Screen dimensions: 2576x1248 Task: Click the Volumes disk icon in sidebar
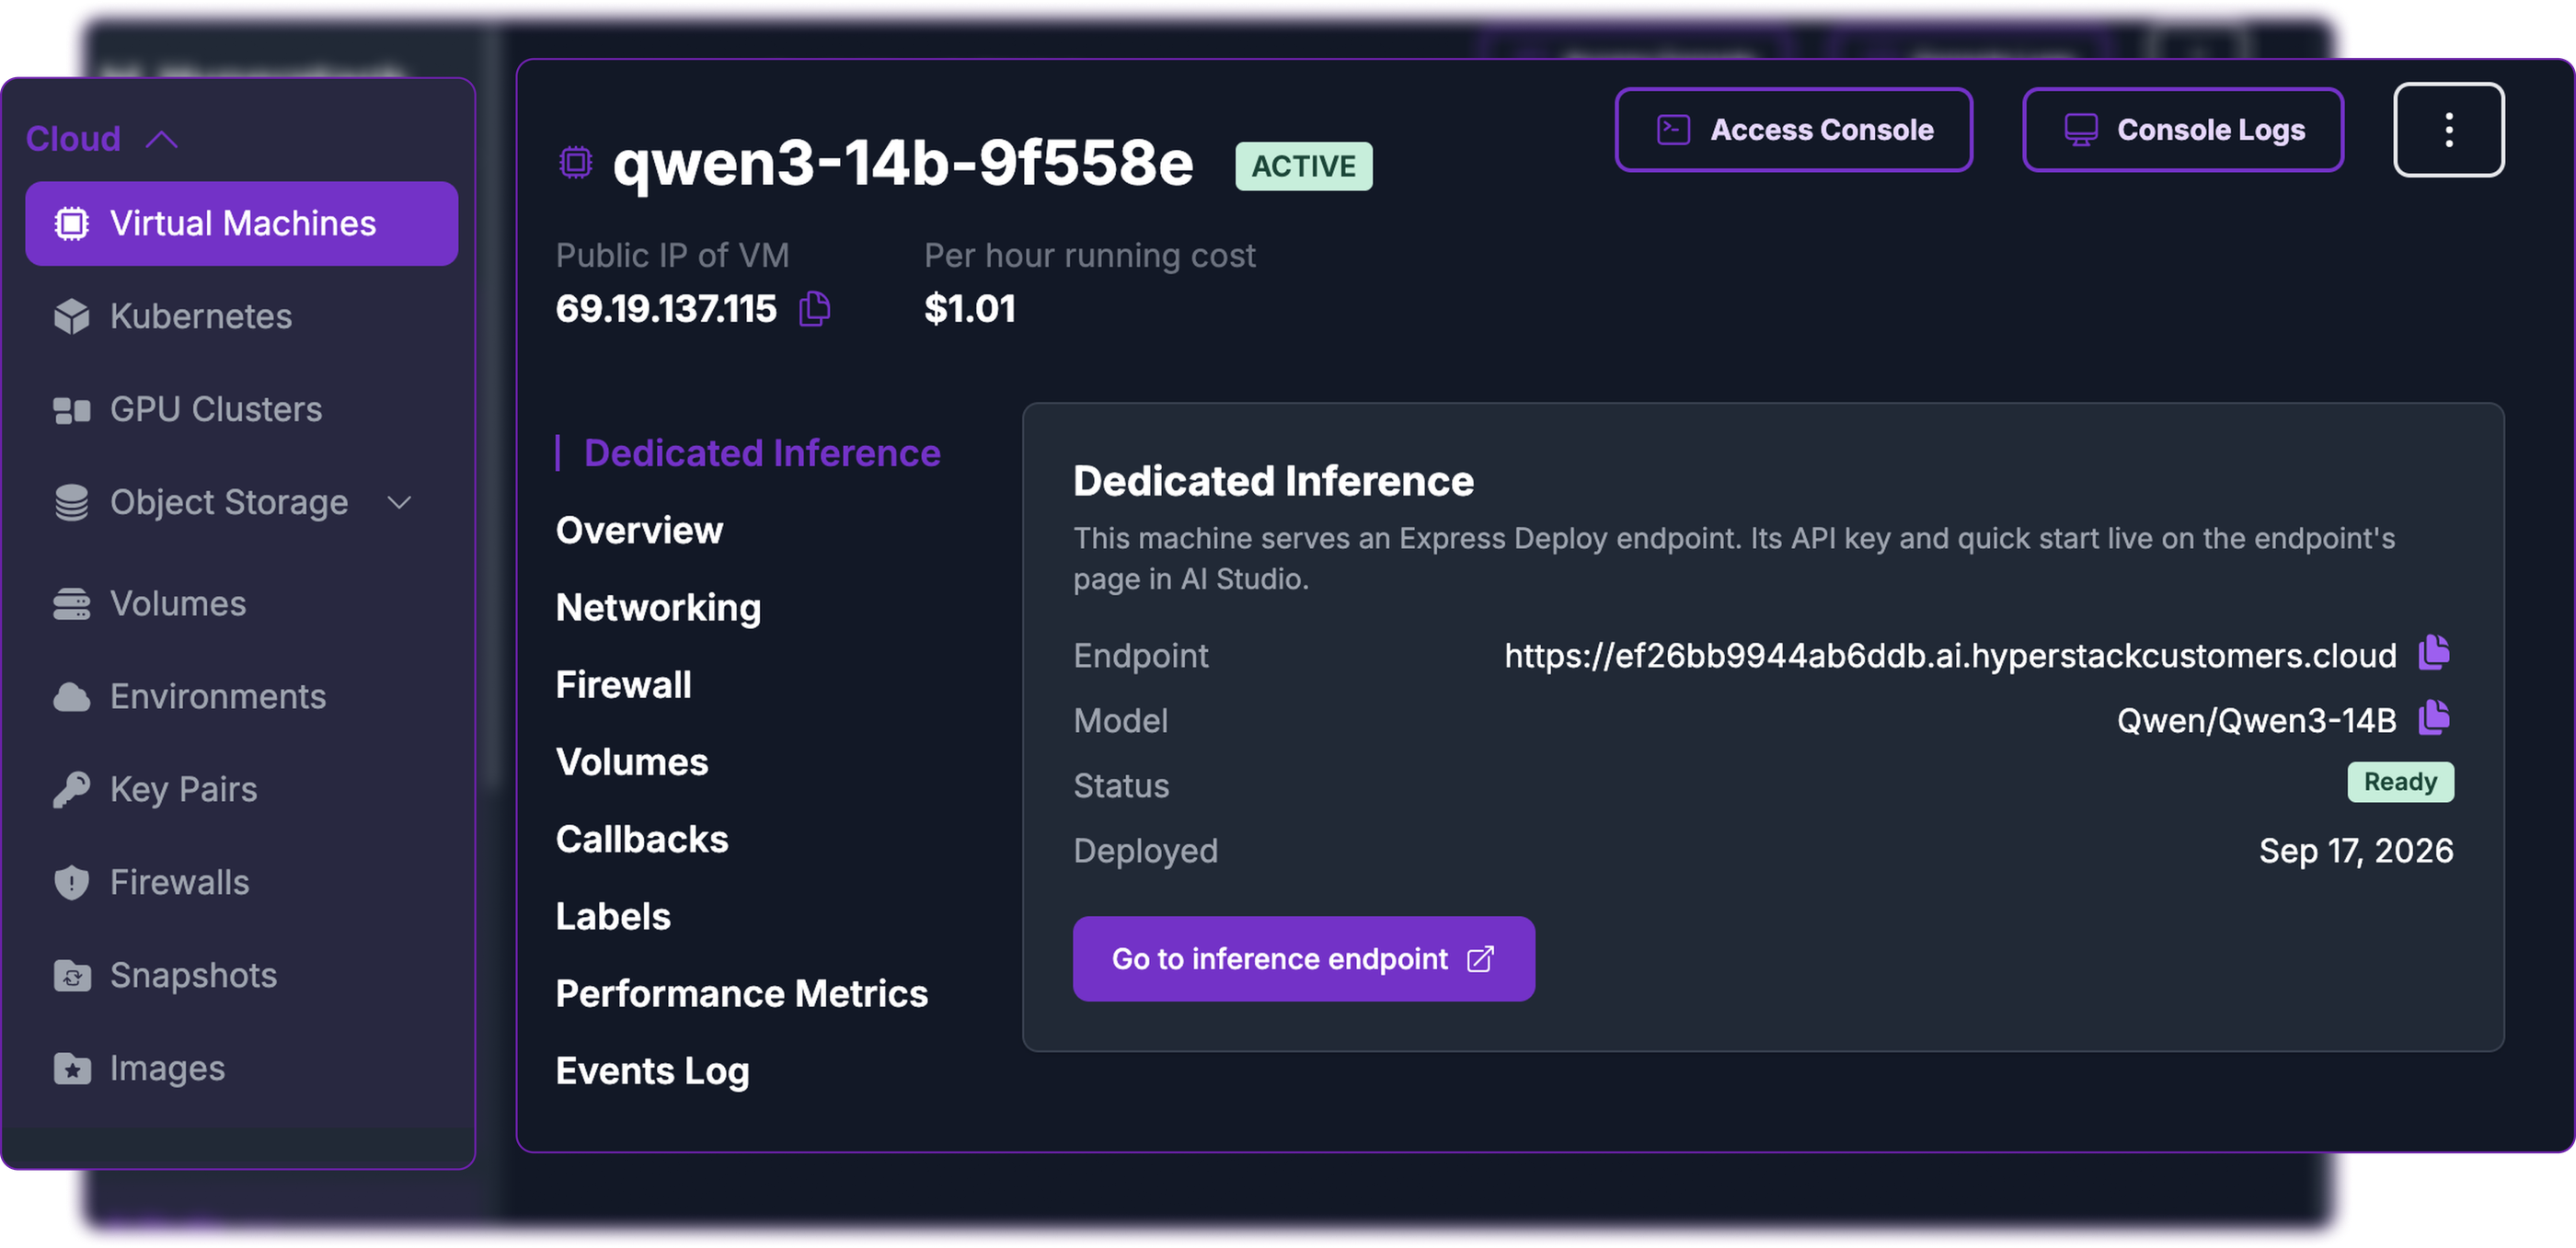point(72,603)
